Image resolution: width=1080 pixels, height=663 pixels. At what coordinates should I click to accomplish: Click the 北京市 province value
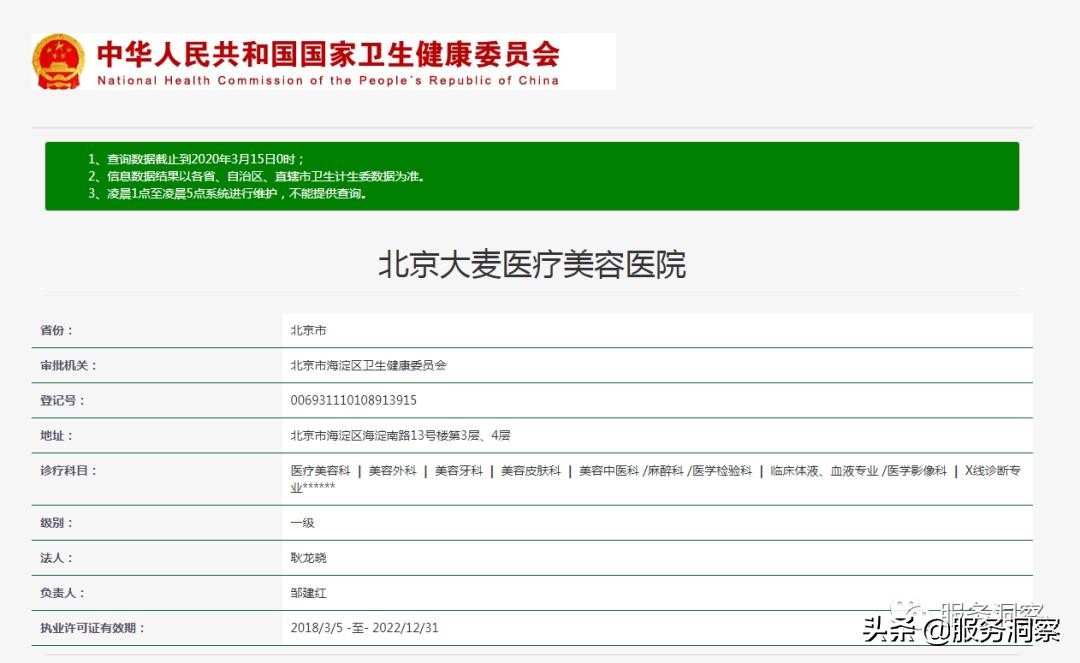[308, 329]
